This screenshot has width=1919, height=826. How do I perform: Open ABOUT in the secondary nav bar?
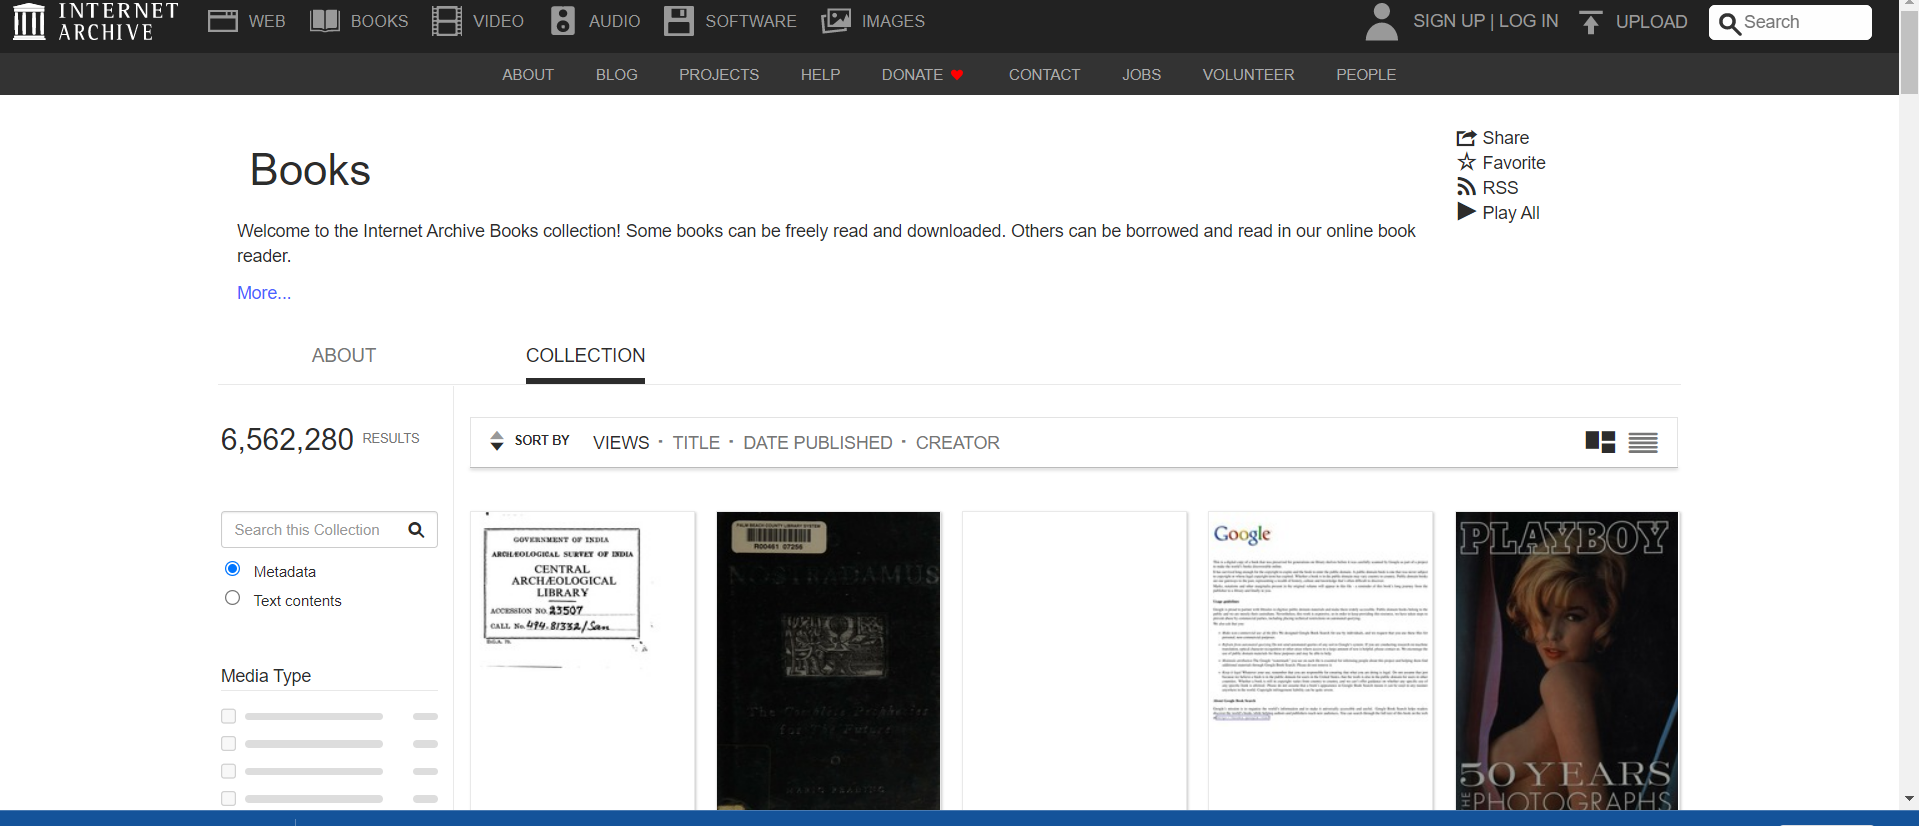(x=528, y=75)
